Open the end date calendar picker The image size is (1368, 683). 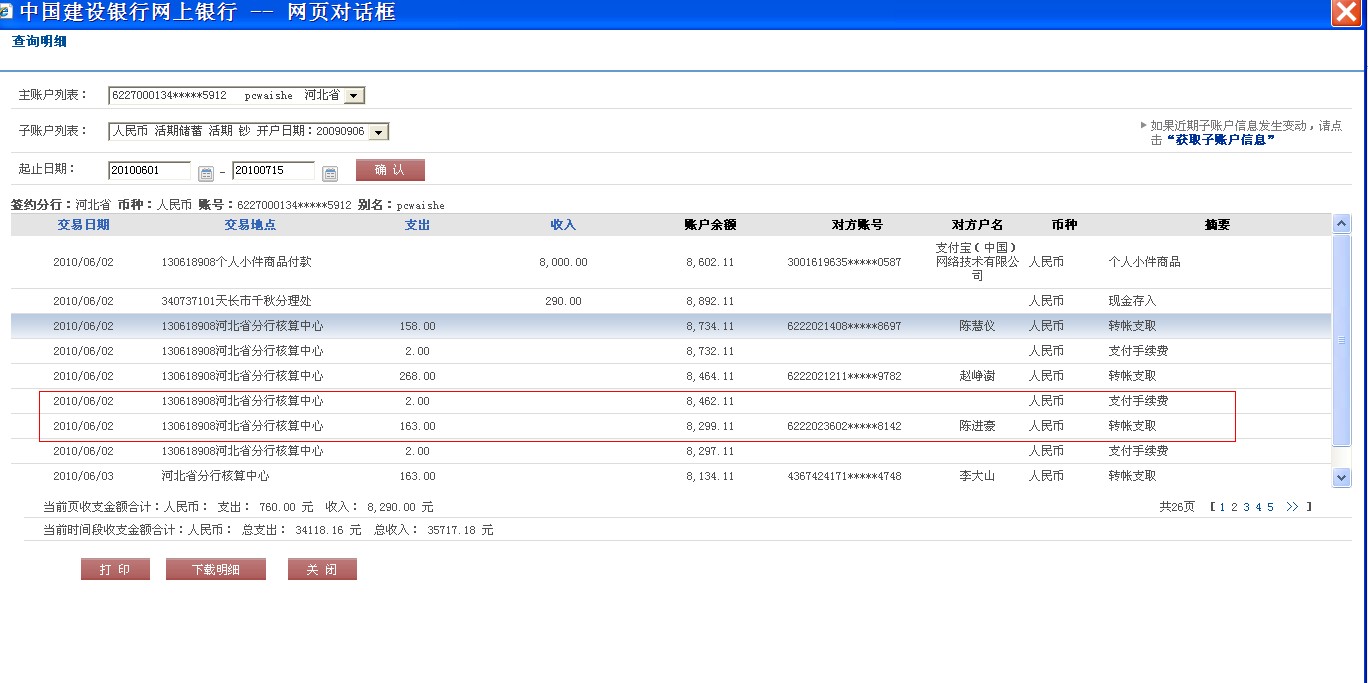tap(330, 173)
